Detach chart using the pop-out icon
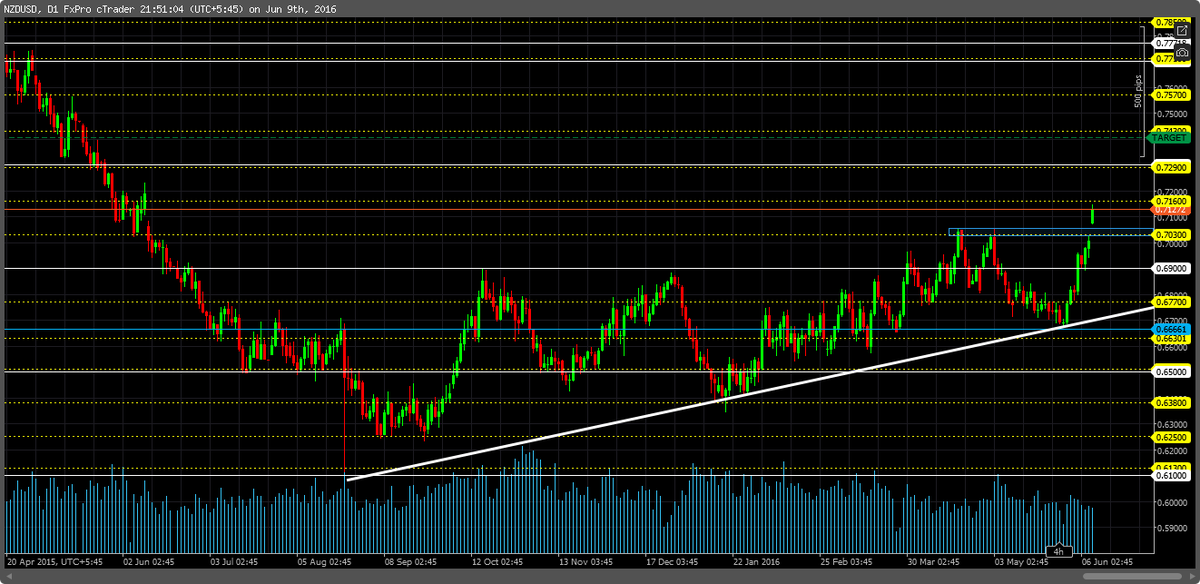Viewport: 1200px width, 584px height. 1181,32
